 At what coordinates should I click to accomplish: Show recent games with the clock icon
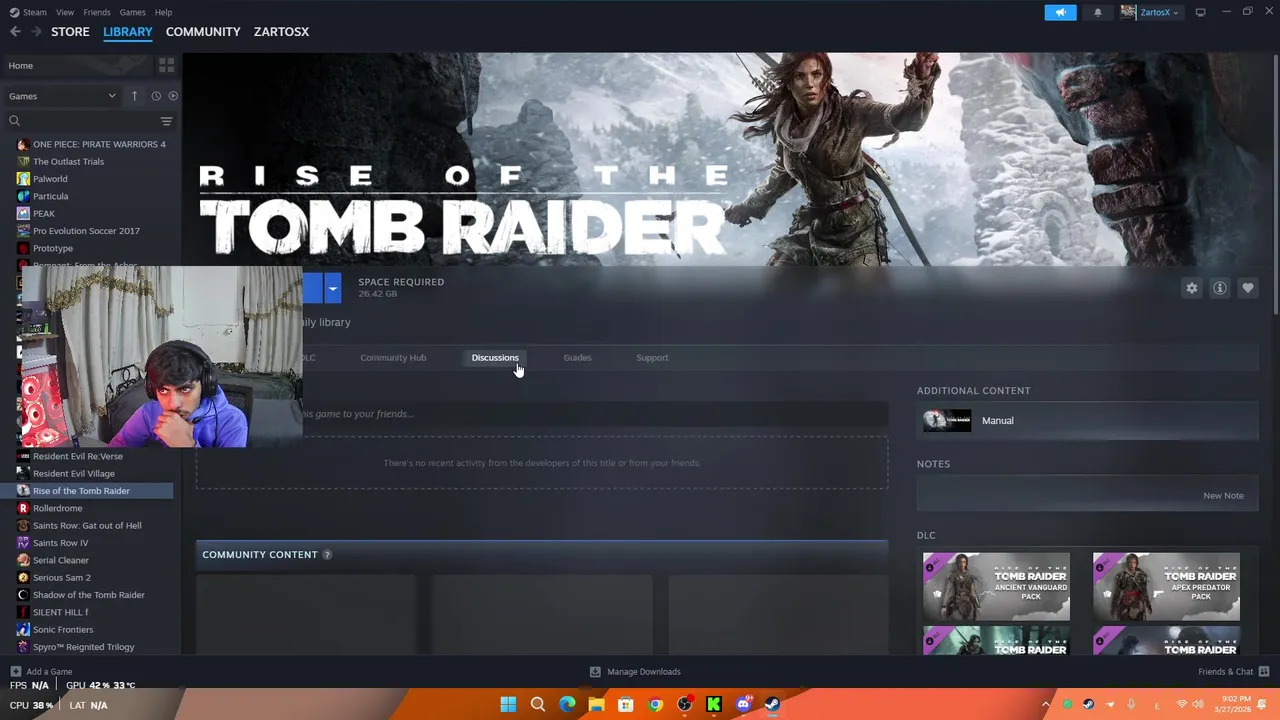coord(156,96)
